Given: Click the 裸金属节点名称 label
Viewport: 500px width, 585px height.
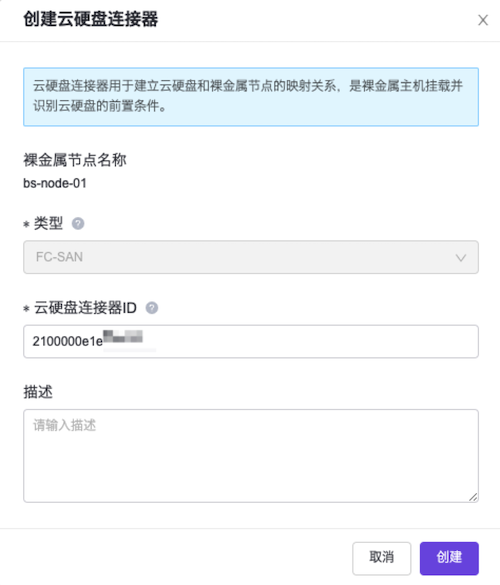Looking at the screenshot, I should pos(75,160).
